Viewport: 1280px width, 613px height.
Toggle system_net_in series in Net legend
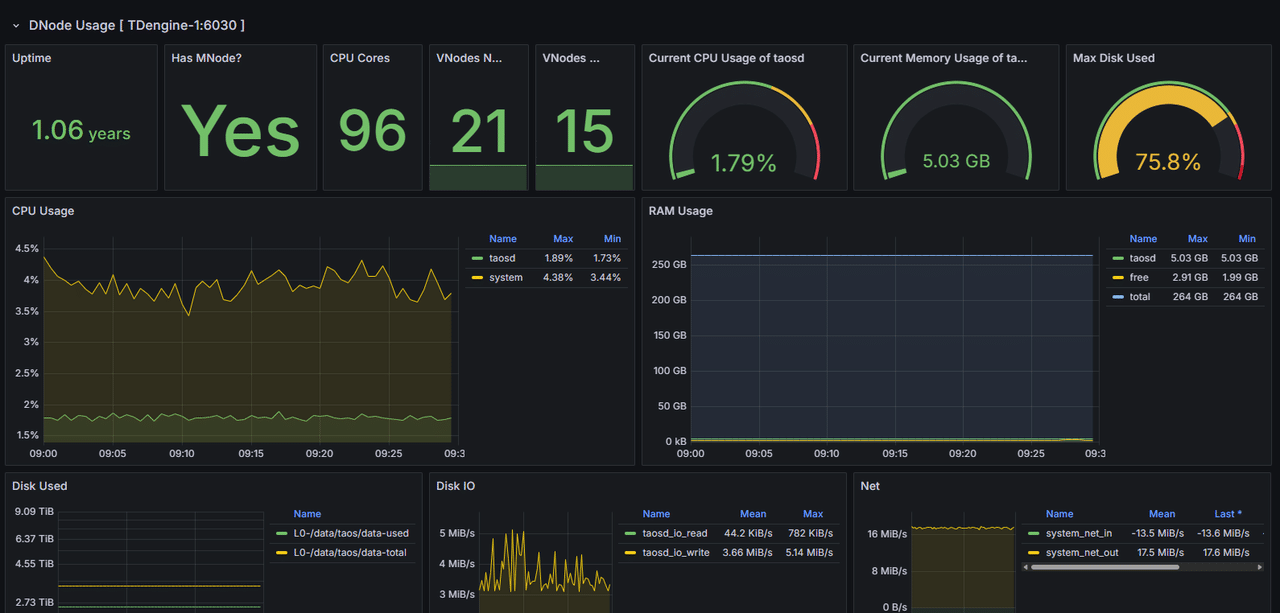point(1078,533)
